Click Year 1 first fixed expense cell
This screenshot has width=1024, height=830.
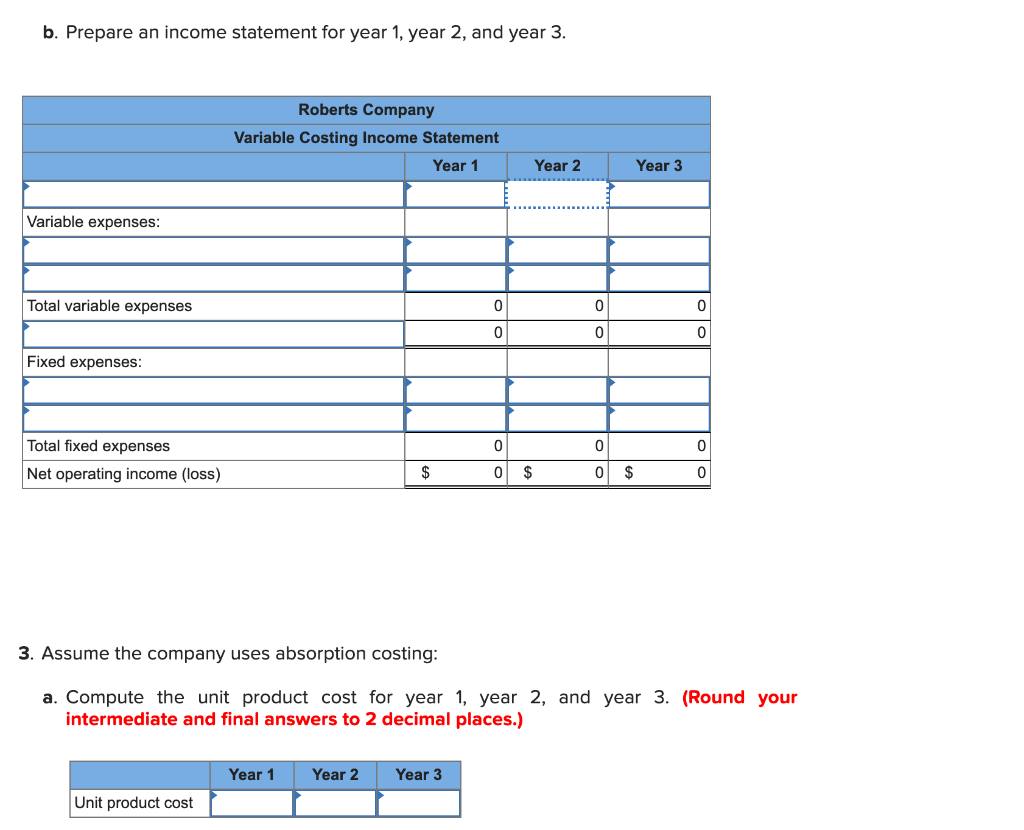456,391
